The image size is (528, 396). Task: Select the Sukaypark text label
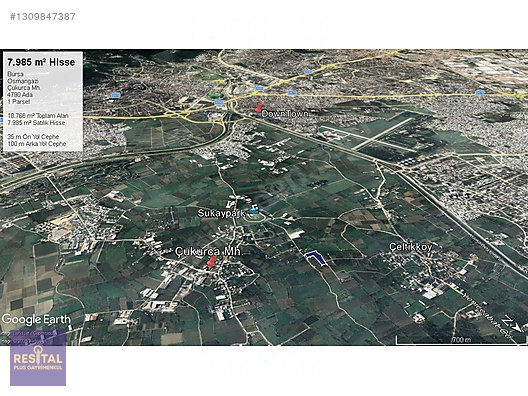221,213
